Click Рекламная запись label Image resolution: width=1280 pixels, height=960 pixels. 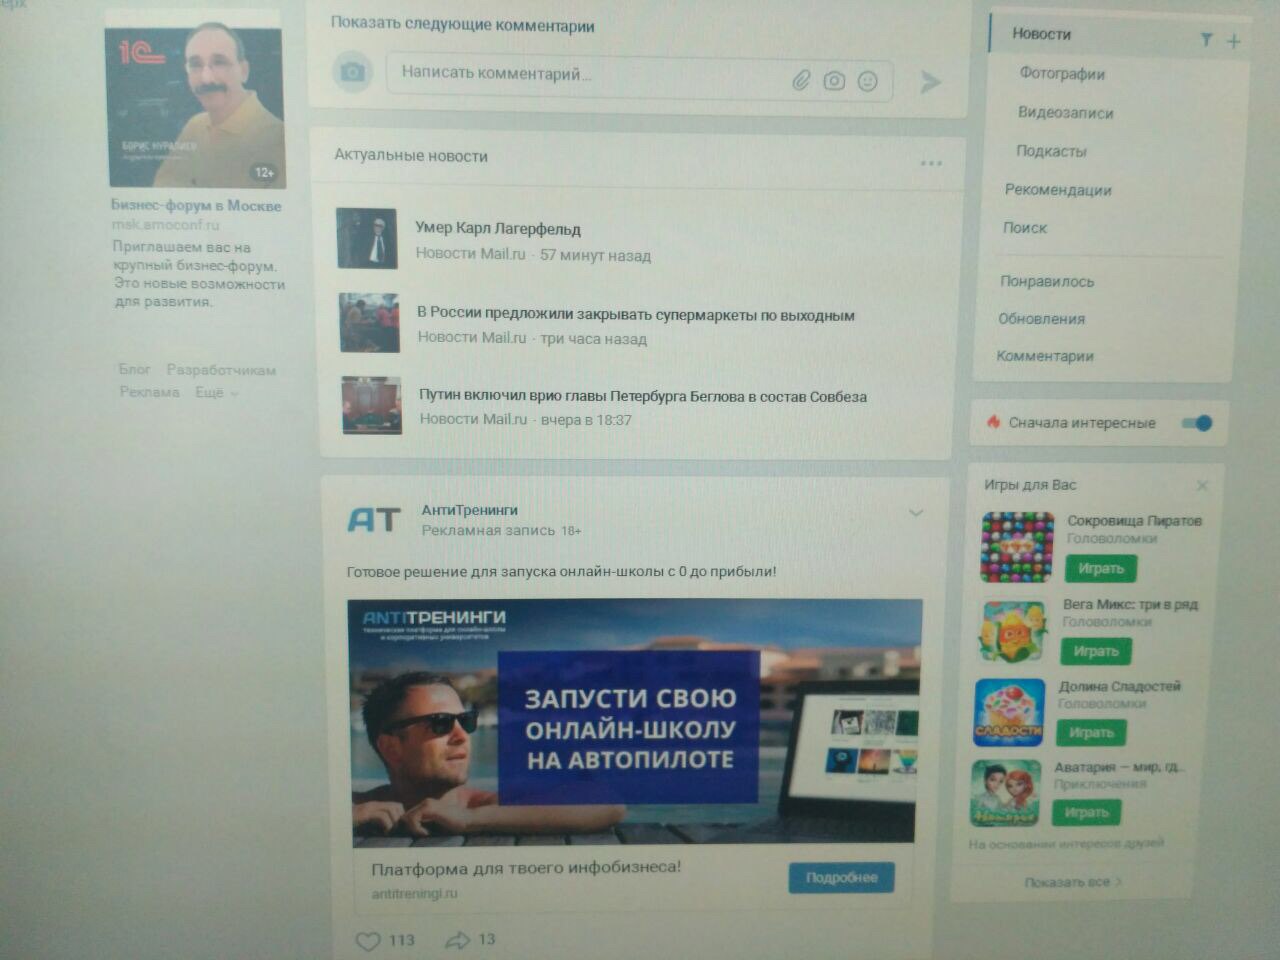(x=488, y=531)
